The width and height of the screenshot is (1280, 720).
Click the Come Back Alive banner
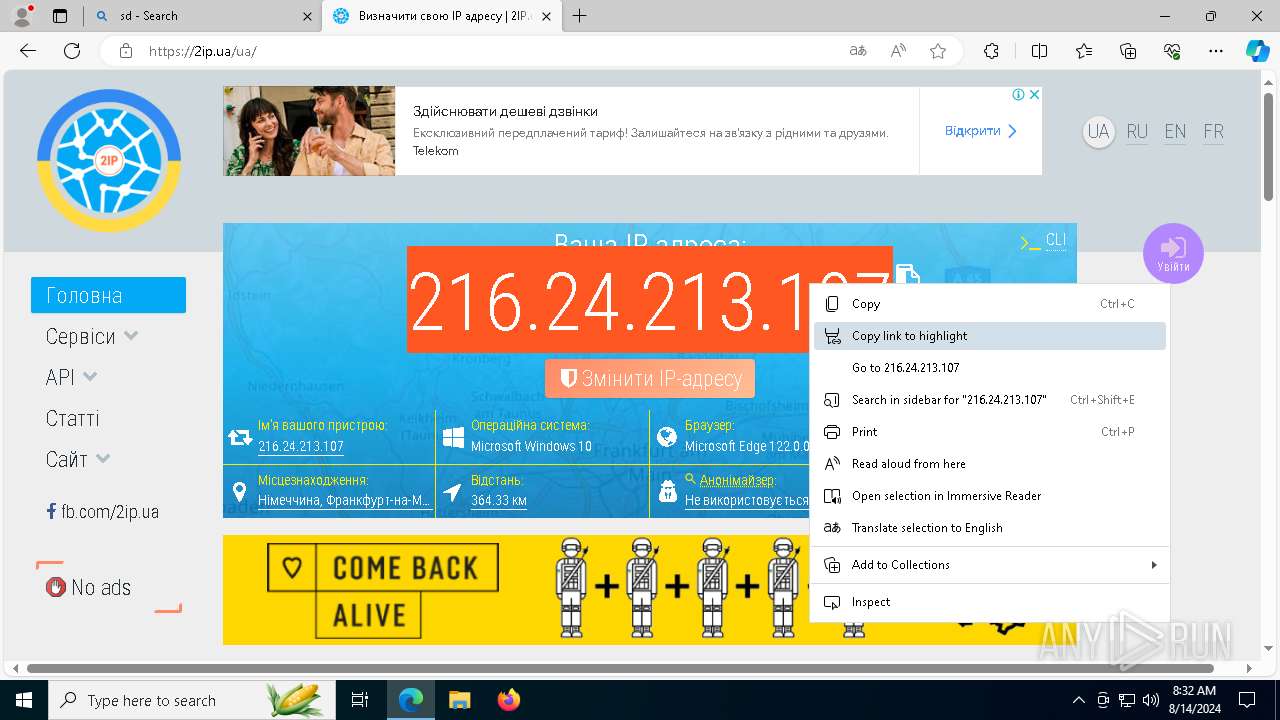[516, 590]
